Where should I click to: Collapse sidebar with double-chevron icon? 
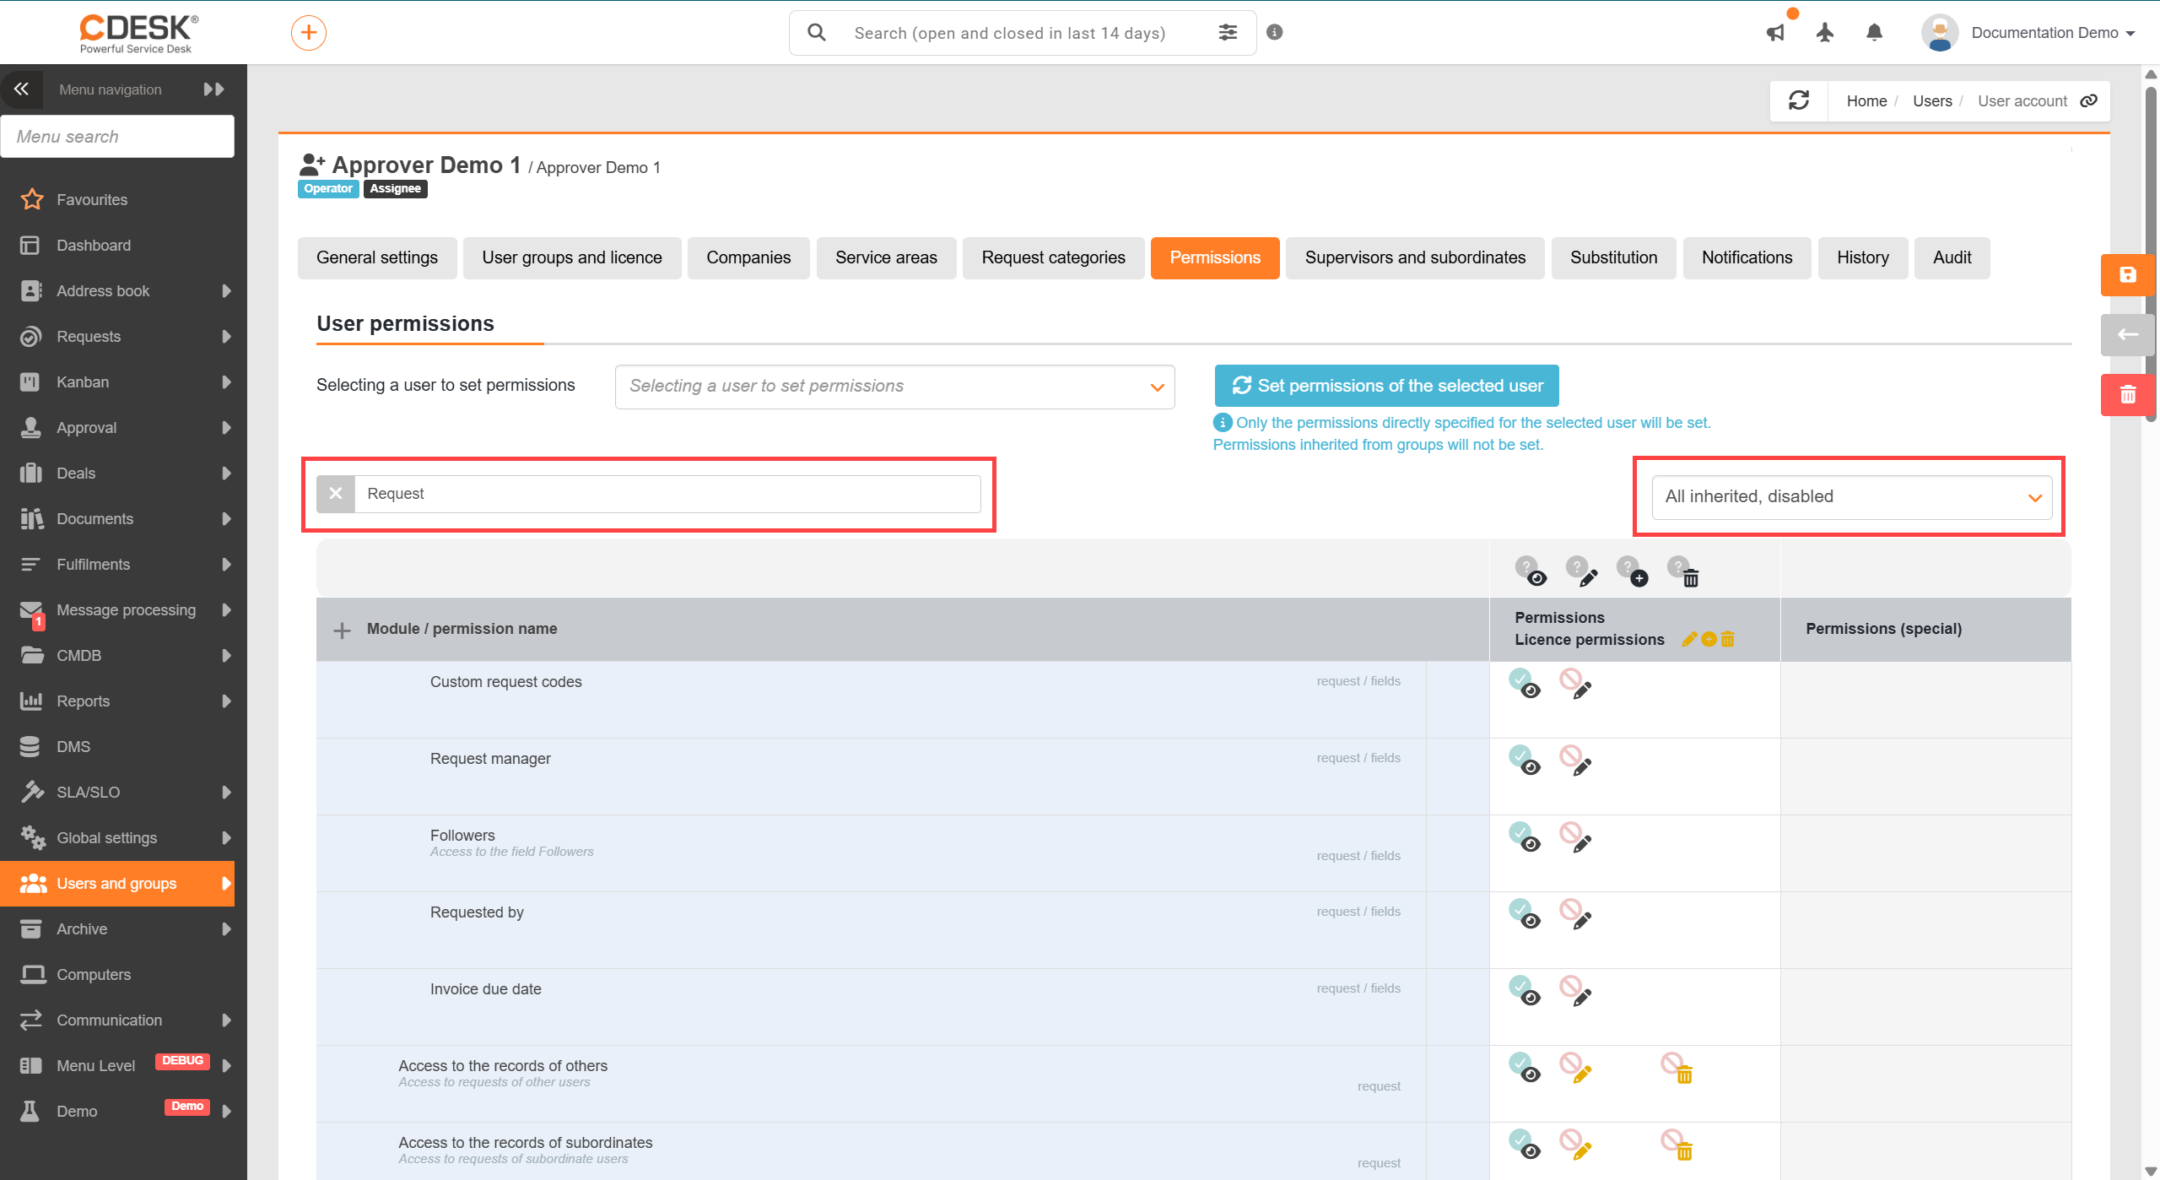21,89
